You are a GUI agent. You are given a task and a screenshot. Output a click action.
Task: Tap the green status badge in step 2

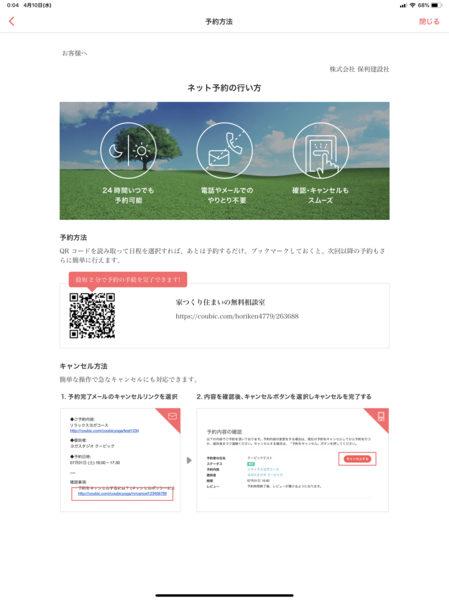(x=251, y=463)
